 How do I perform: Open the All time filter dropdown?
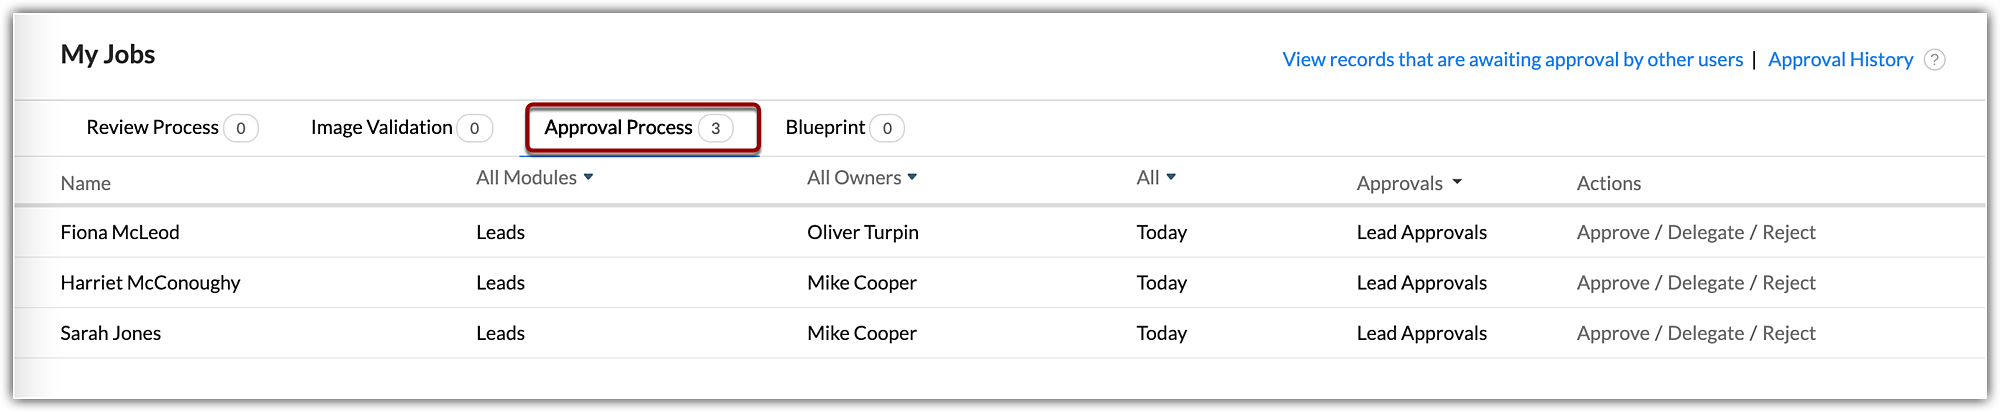pos(1156,178)
